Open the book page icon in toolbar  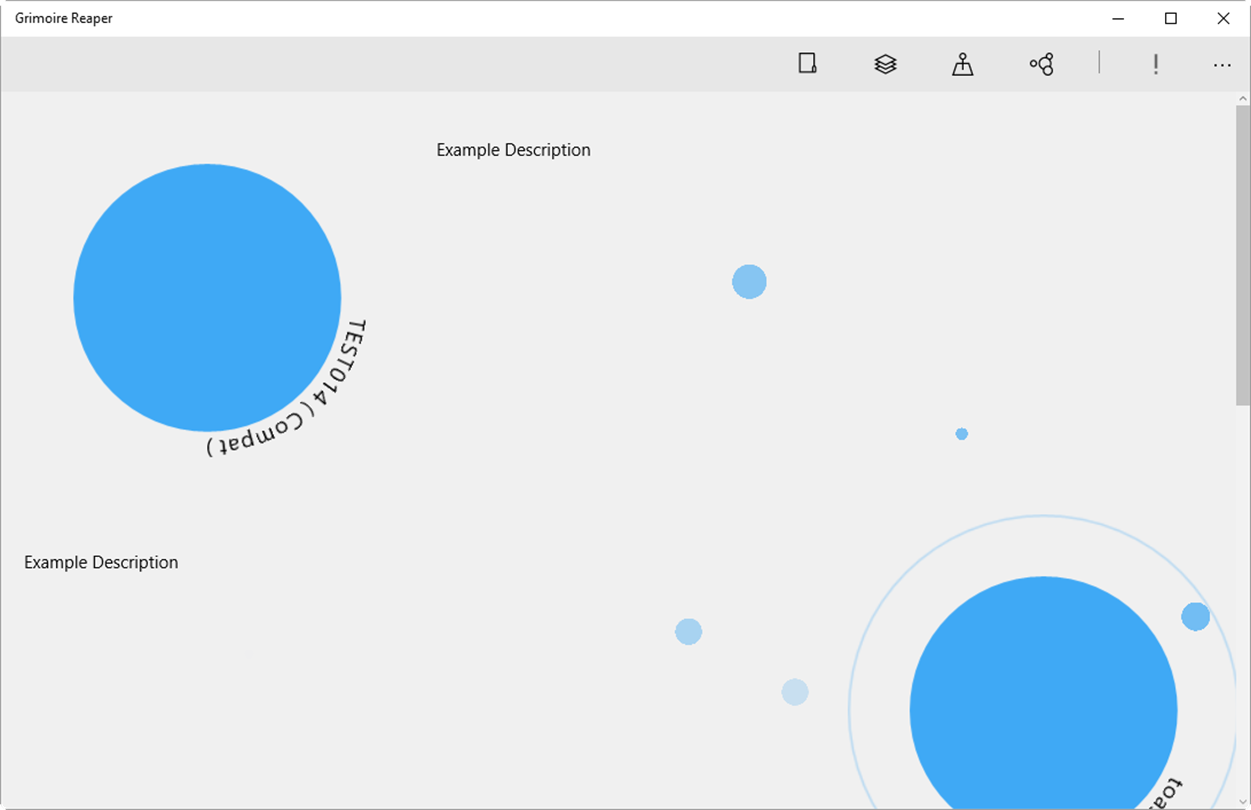[x=807, y=64]
